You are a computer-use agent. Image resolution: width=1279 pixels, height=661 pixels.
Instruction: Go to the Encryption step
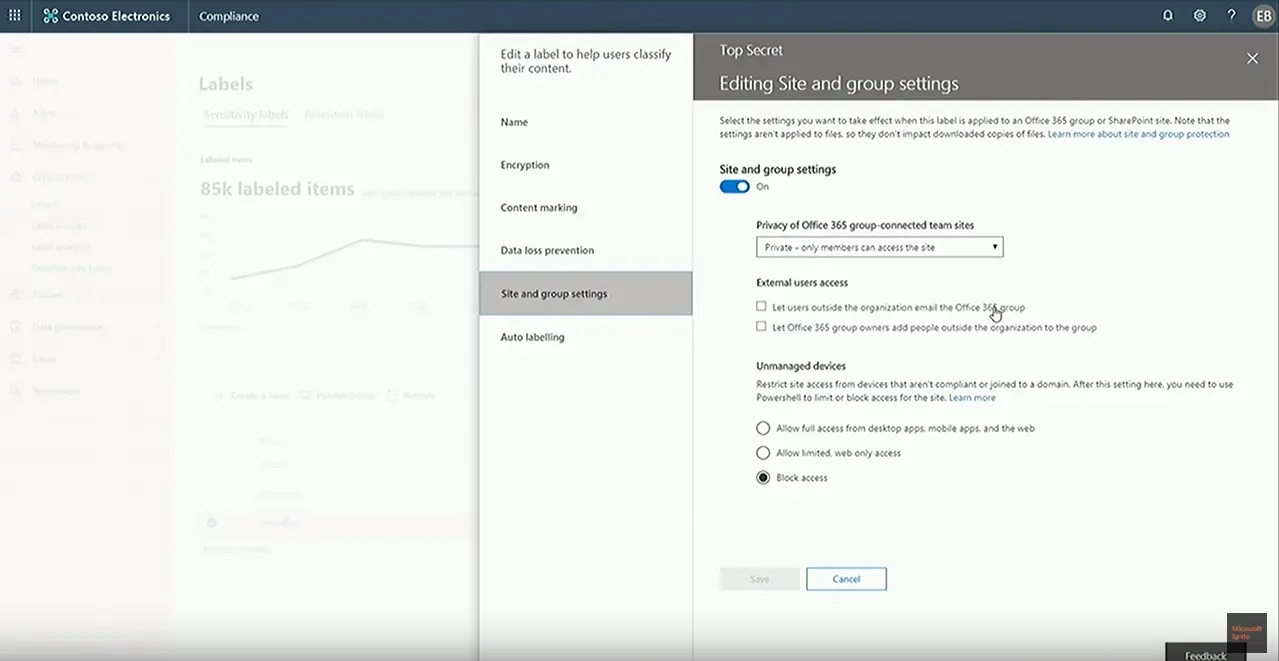tap(525, 165)
